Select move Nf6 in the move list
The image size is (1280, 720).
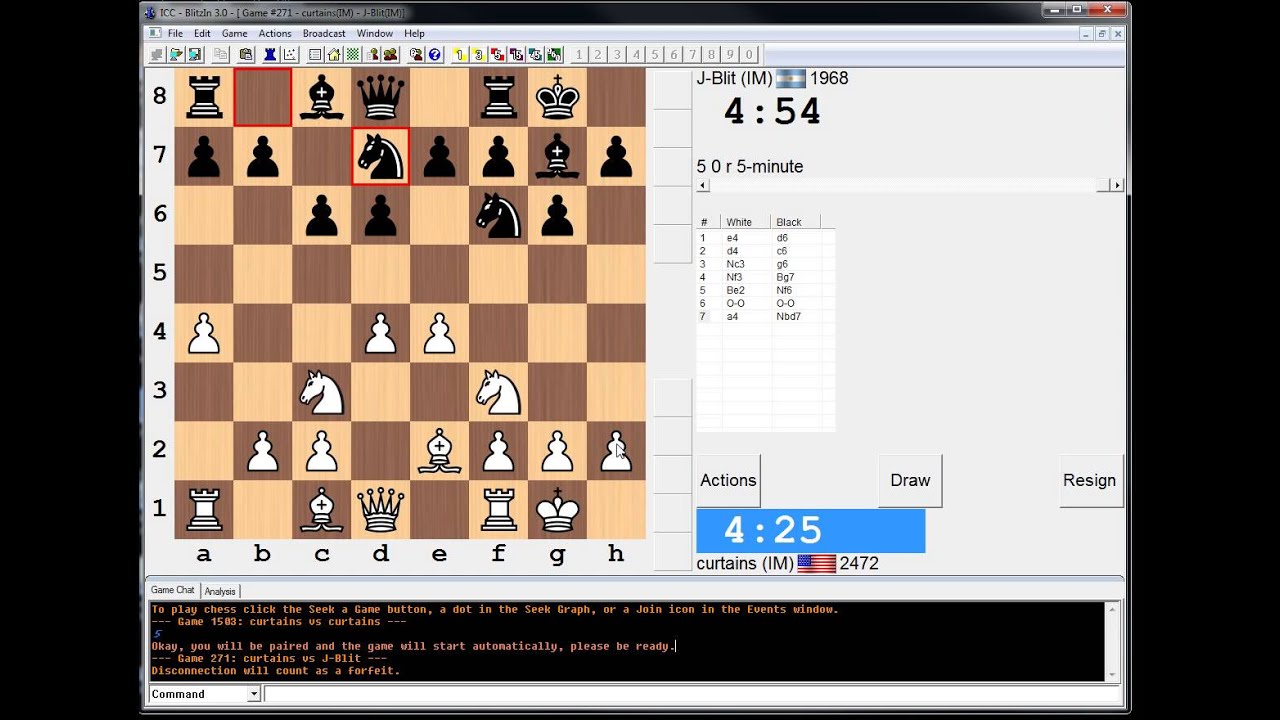(784, 290)
